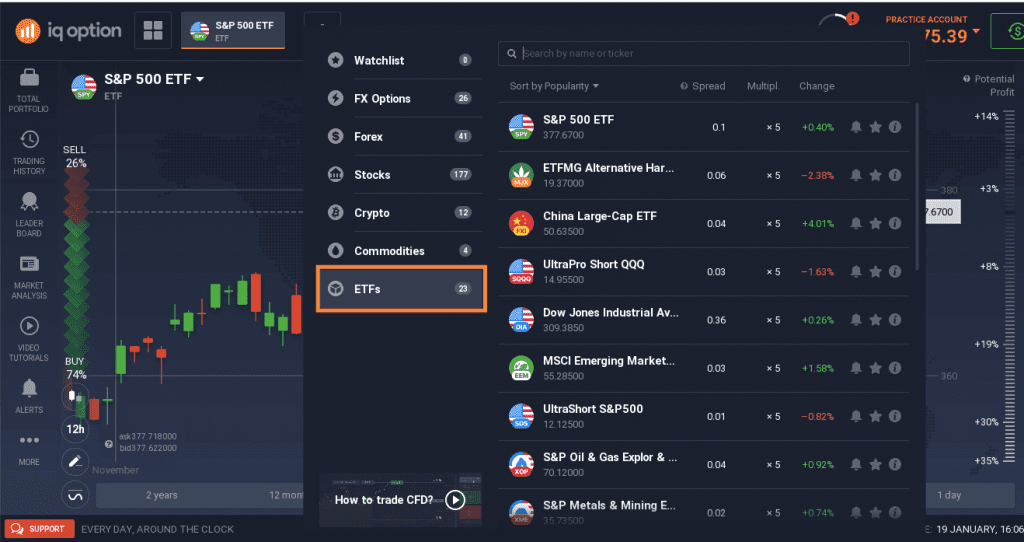Select the Stocks category
Screen dimensions: 1024x542
pyautogui.click(x=400, y=174)
